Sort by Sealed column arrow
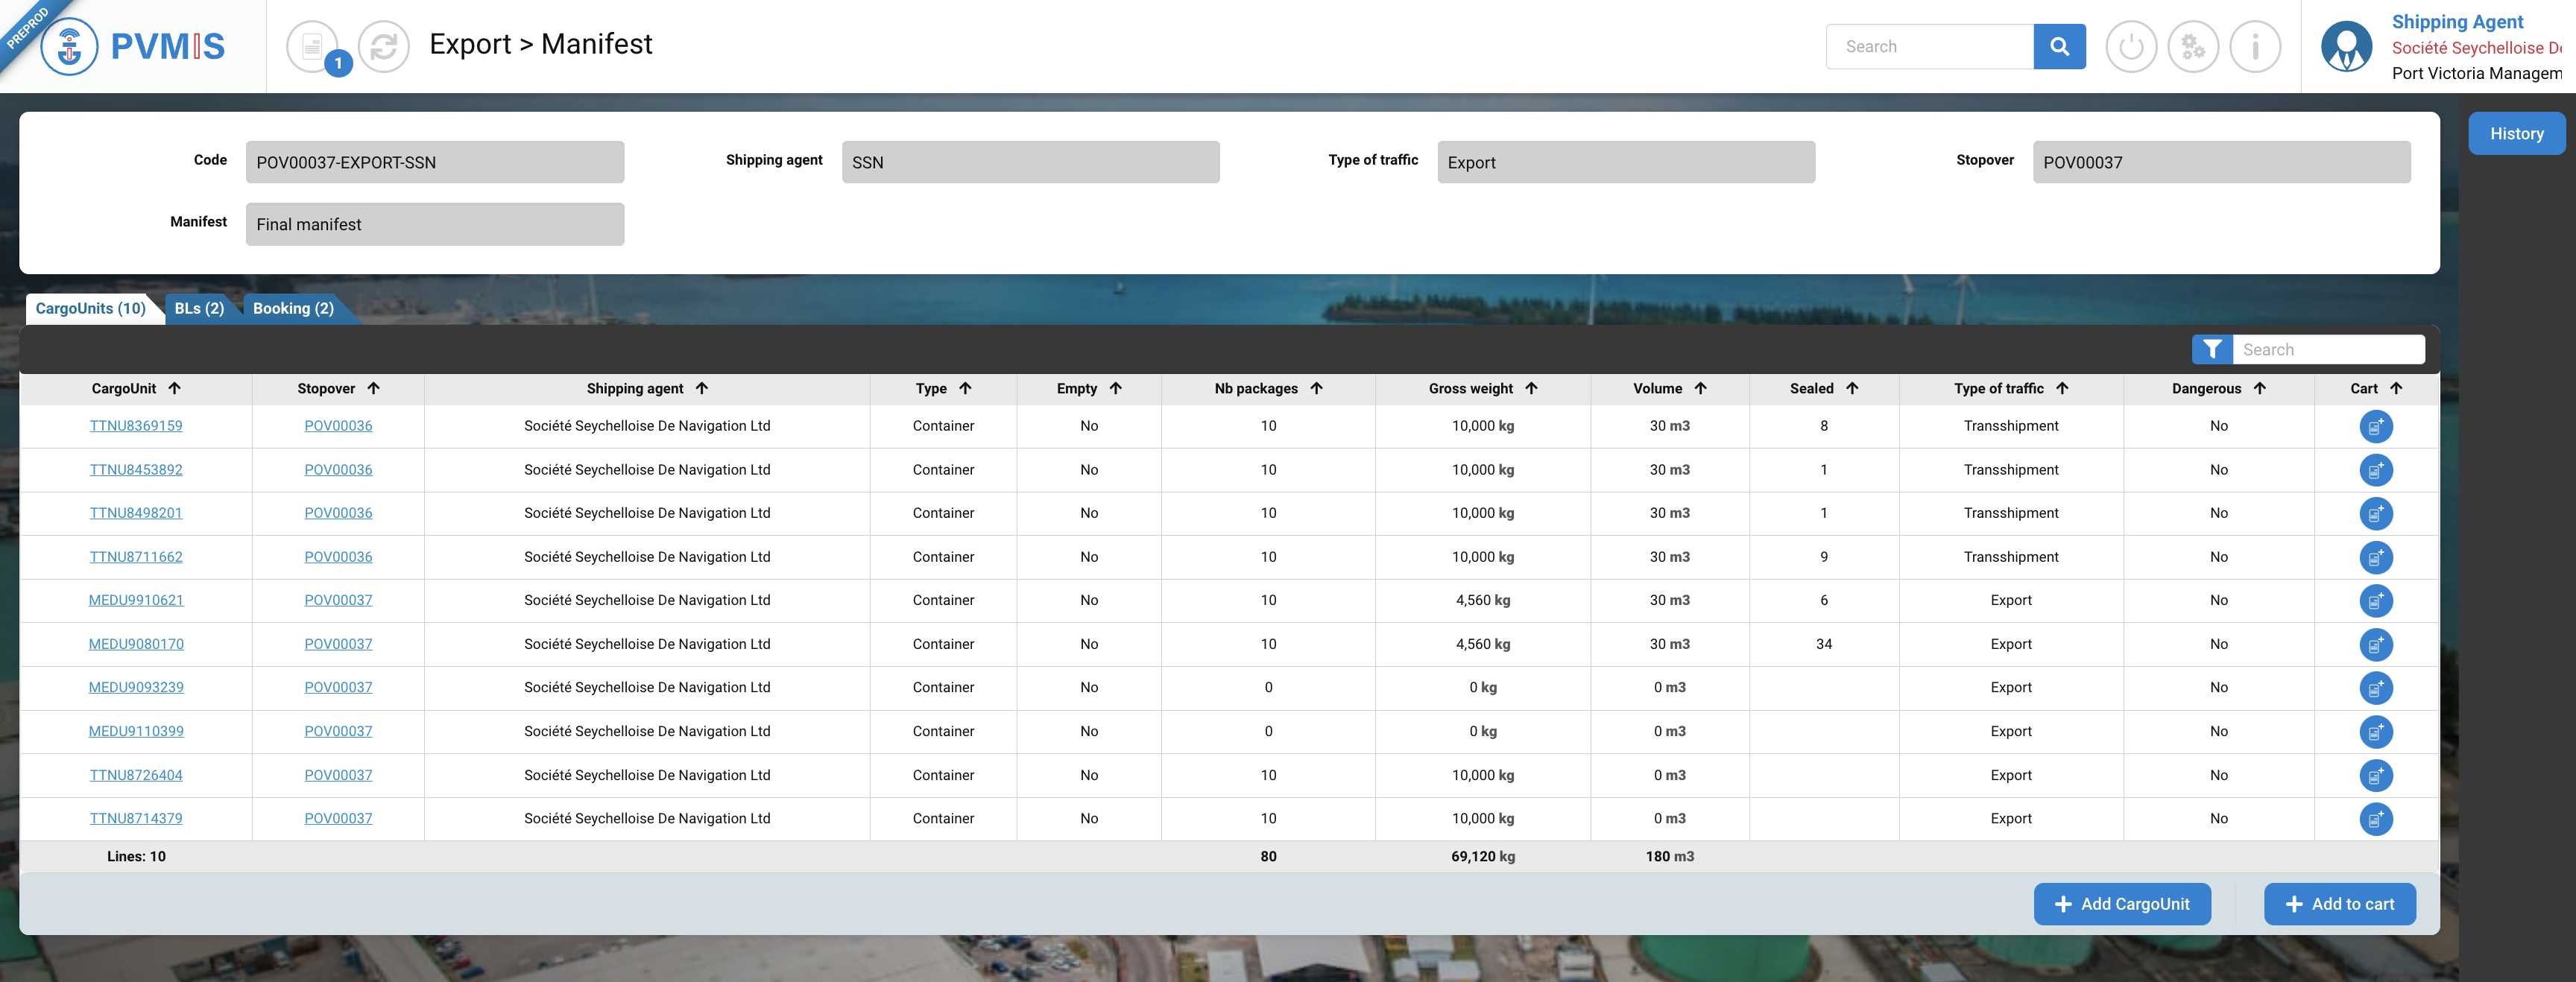This screenshot has height=982, width=2576. (1852, 388)
